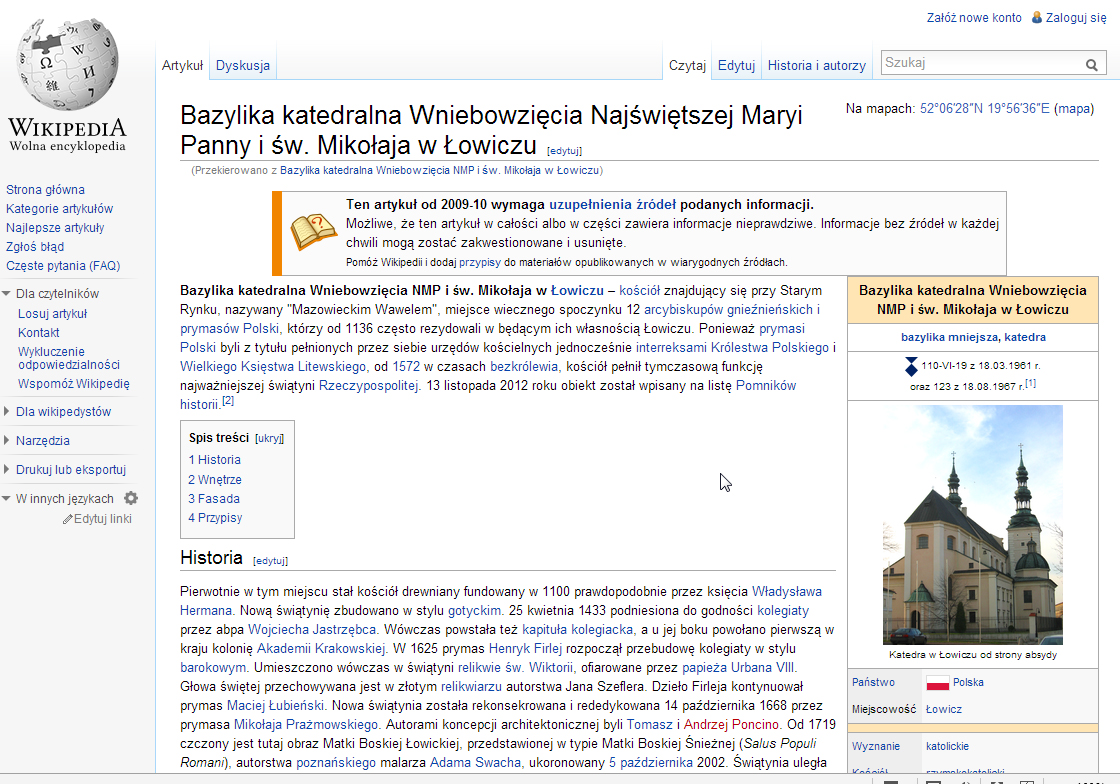Image resolution: width=1120 pixels, height=784 pixels.
Task: Open katolickie link in infobox
Action: click(x=947, y=746)
